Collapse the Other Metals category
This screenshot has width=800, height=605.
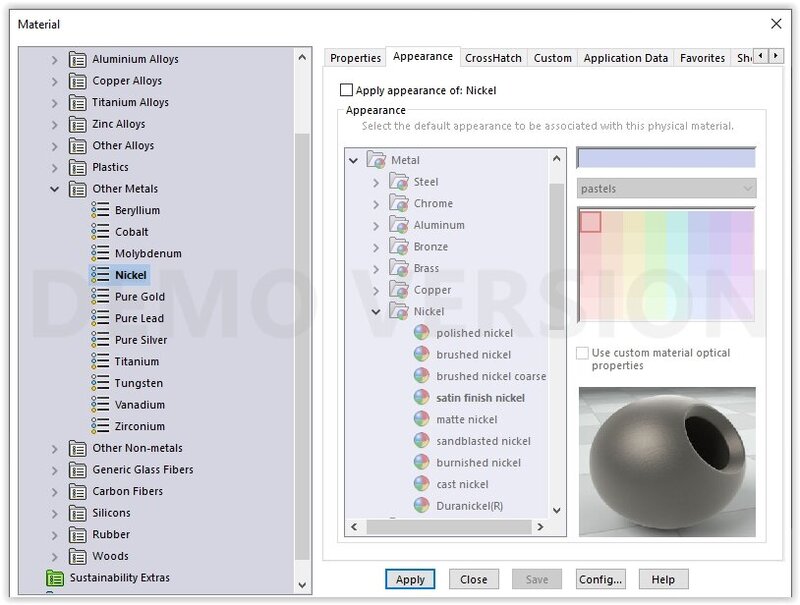click(55, 189)
